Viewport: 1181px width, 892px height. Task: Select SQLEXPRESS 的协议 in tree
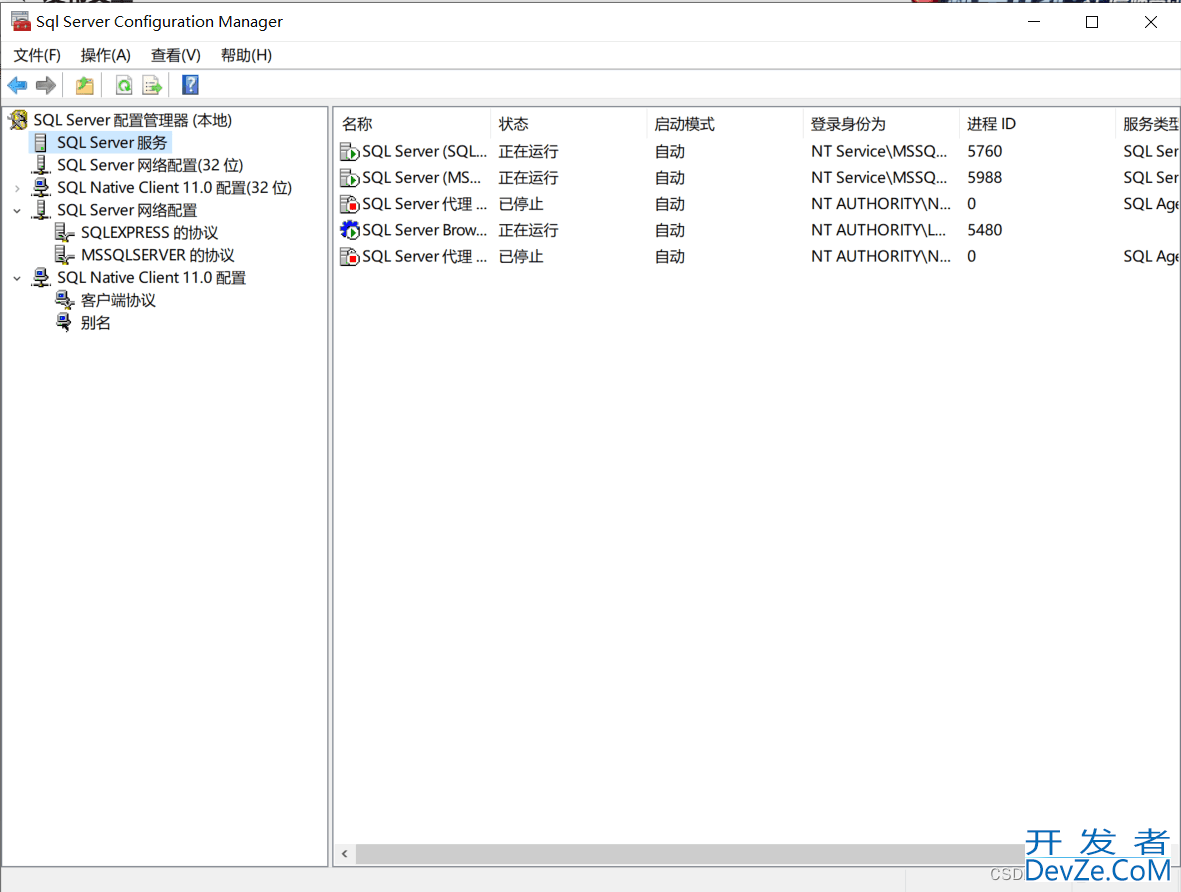tap(149, 233)
